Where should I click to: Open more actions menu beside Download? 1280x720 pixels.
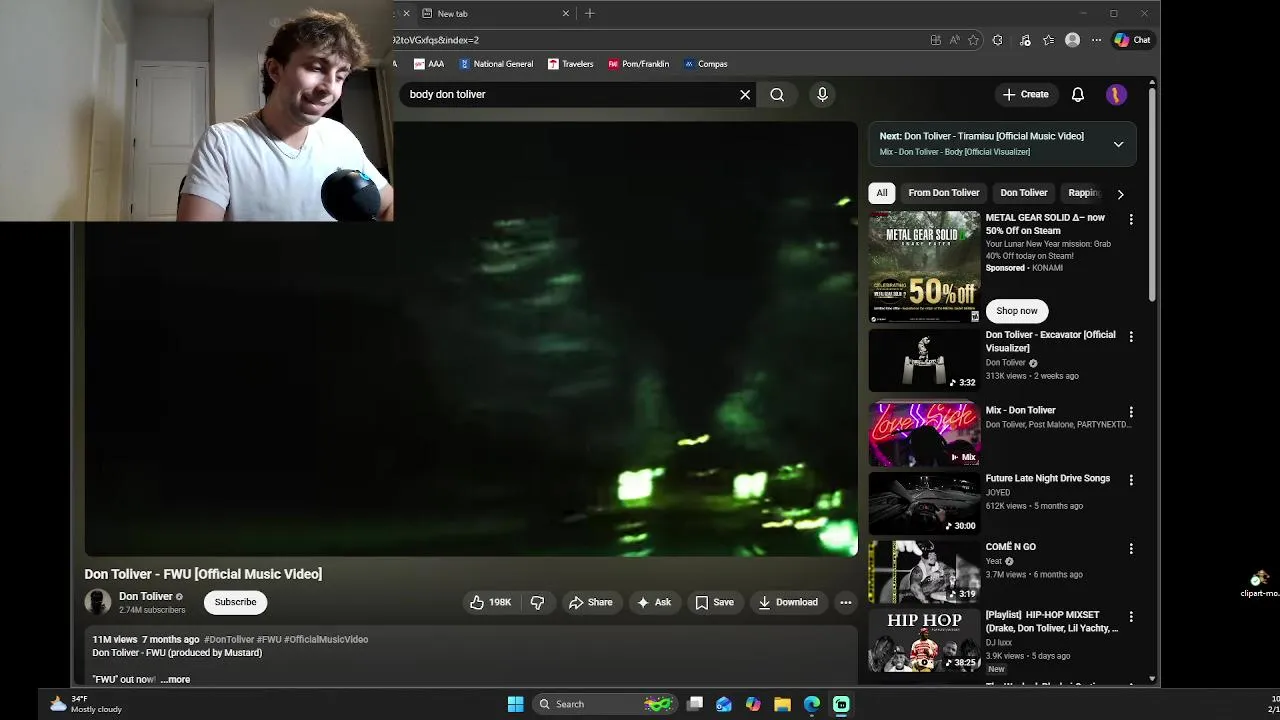[x=845, y=602]
